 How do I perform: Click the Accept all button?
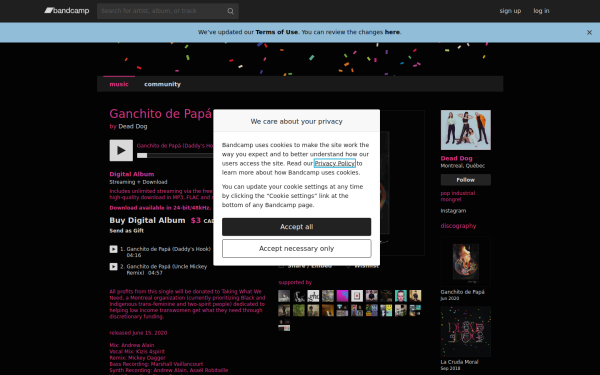click(296, 227)
